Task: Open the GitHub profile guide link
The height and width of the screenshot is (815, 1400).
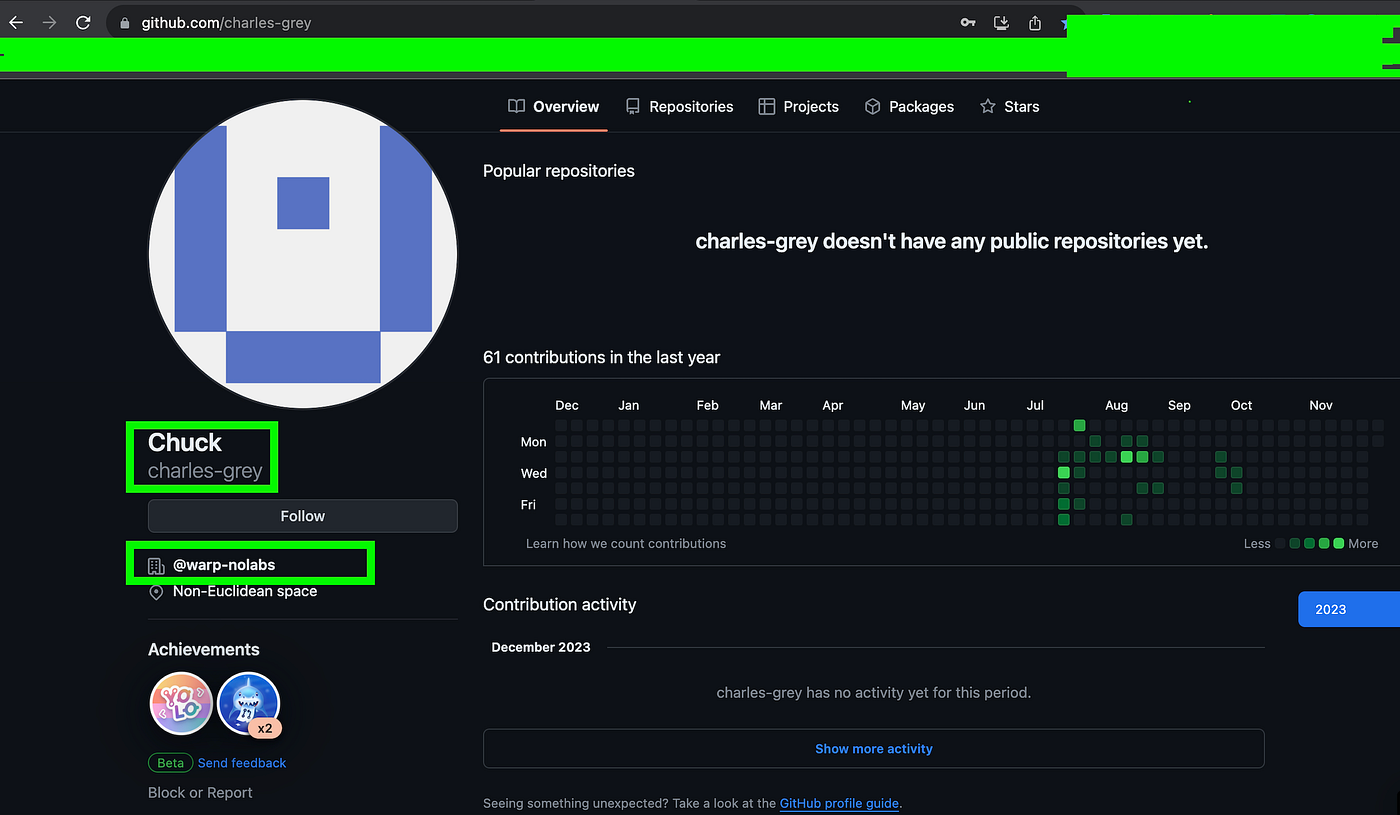Action: 839,803
